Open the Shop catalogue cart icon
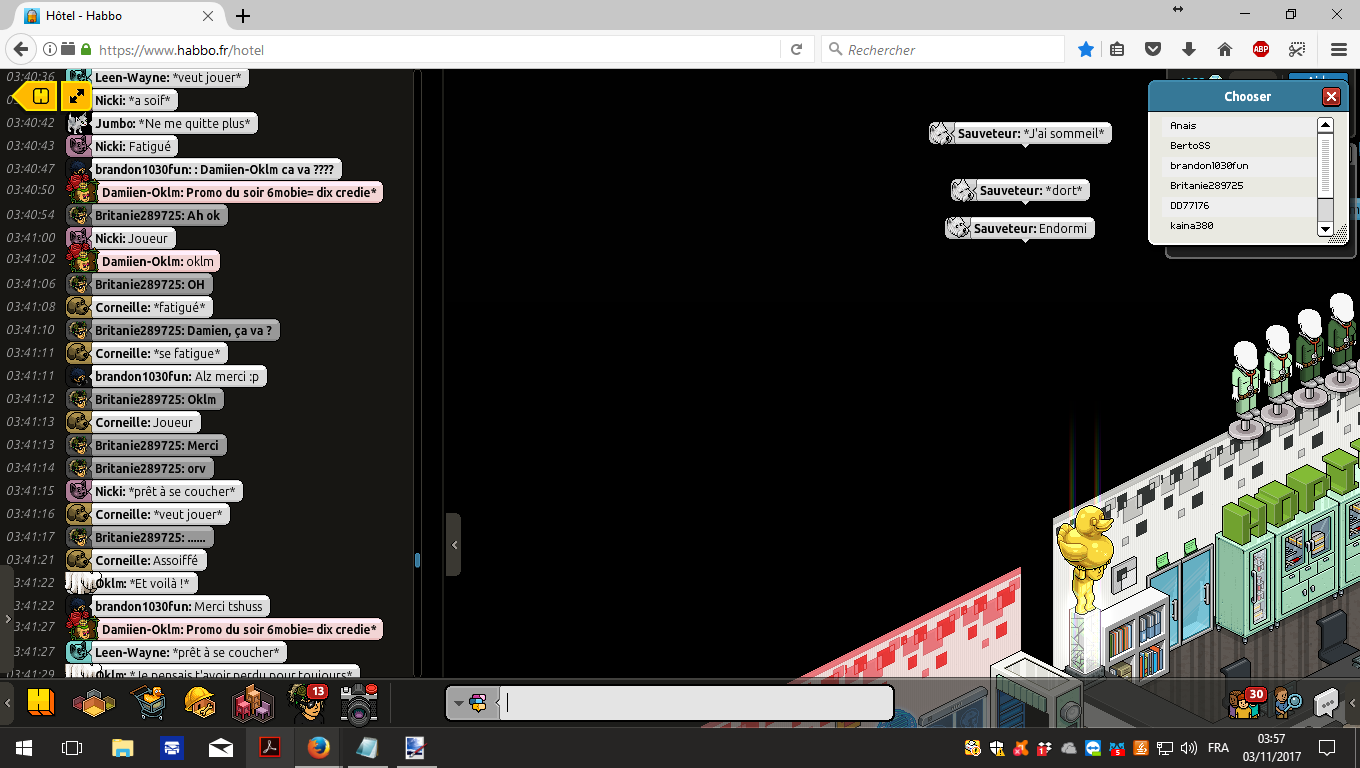 [x=149, y=703]
